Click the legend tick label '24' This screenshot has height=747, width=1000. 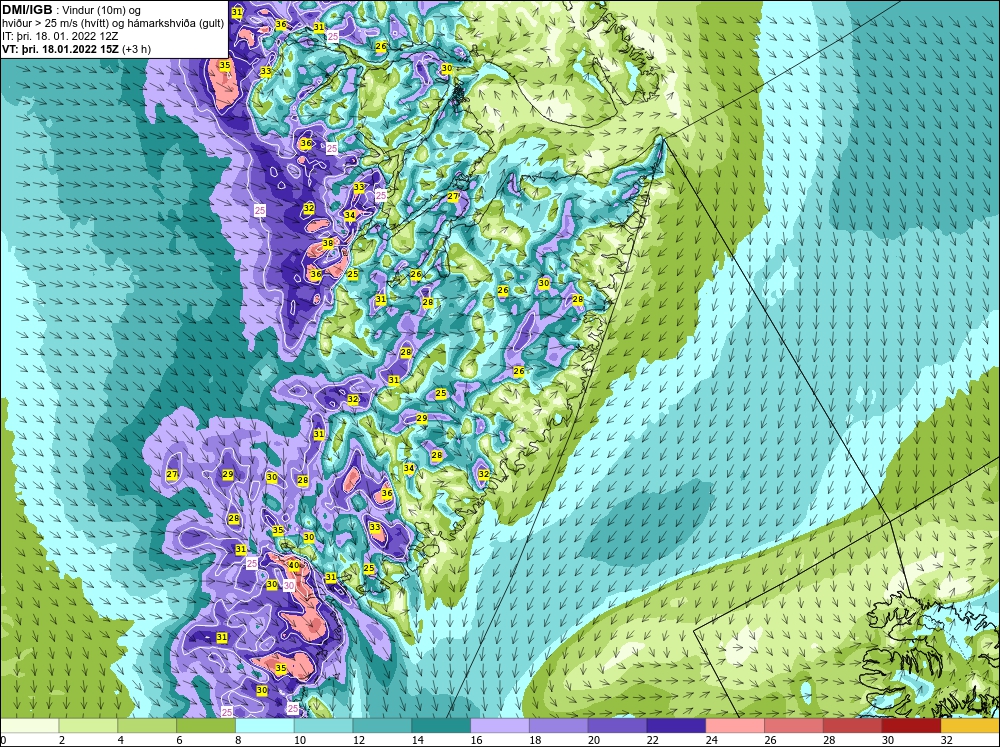(x=711, y=740)
